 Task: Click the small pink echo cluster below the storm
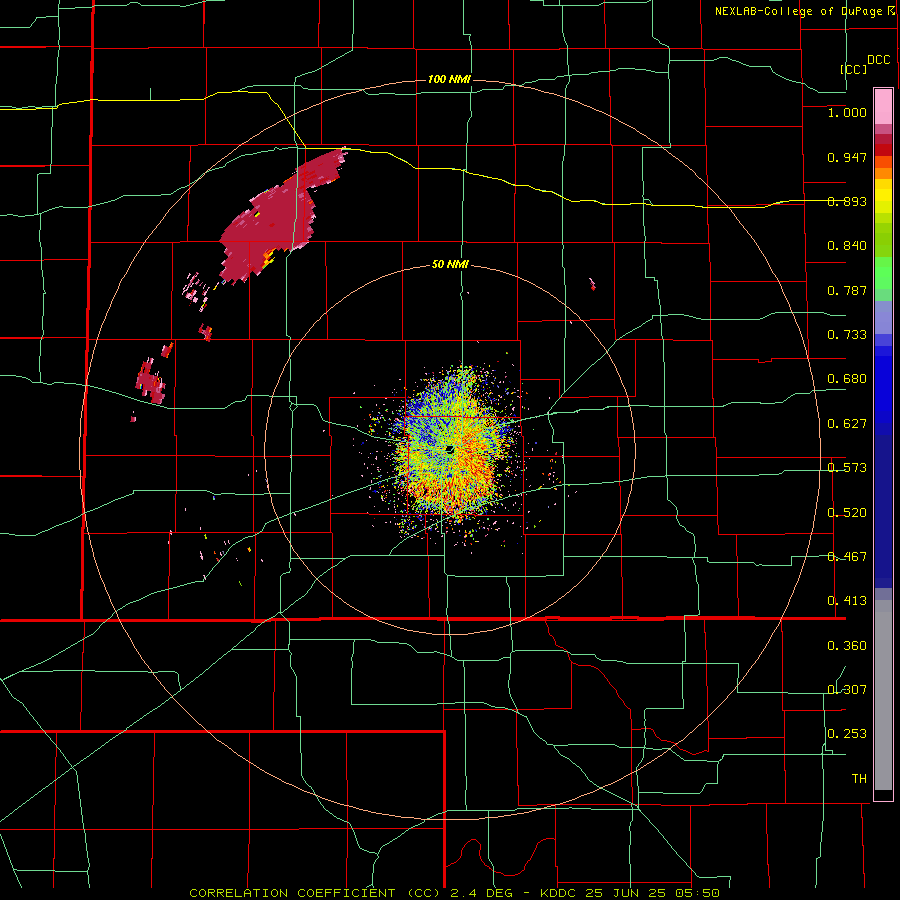click(x=195, y=292)
